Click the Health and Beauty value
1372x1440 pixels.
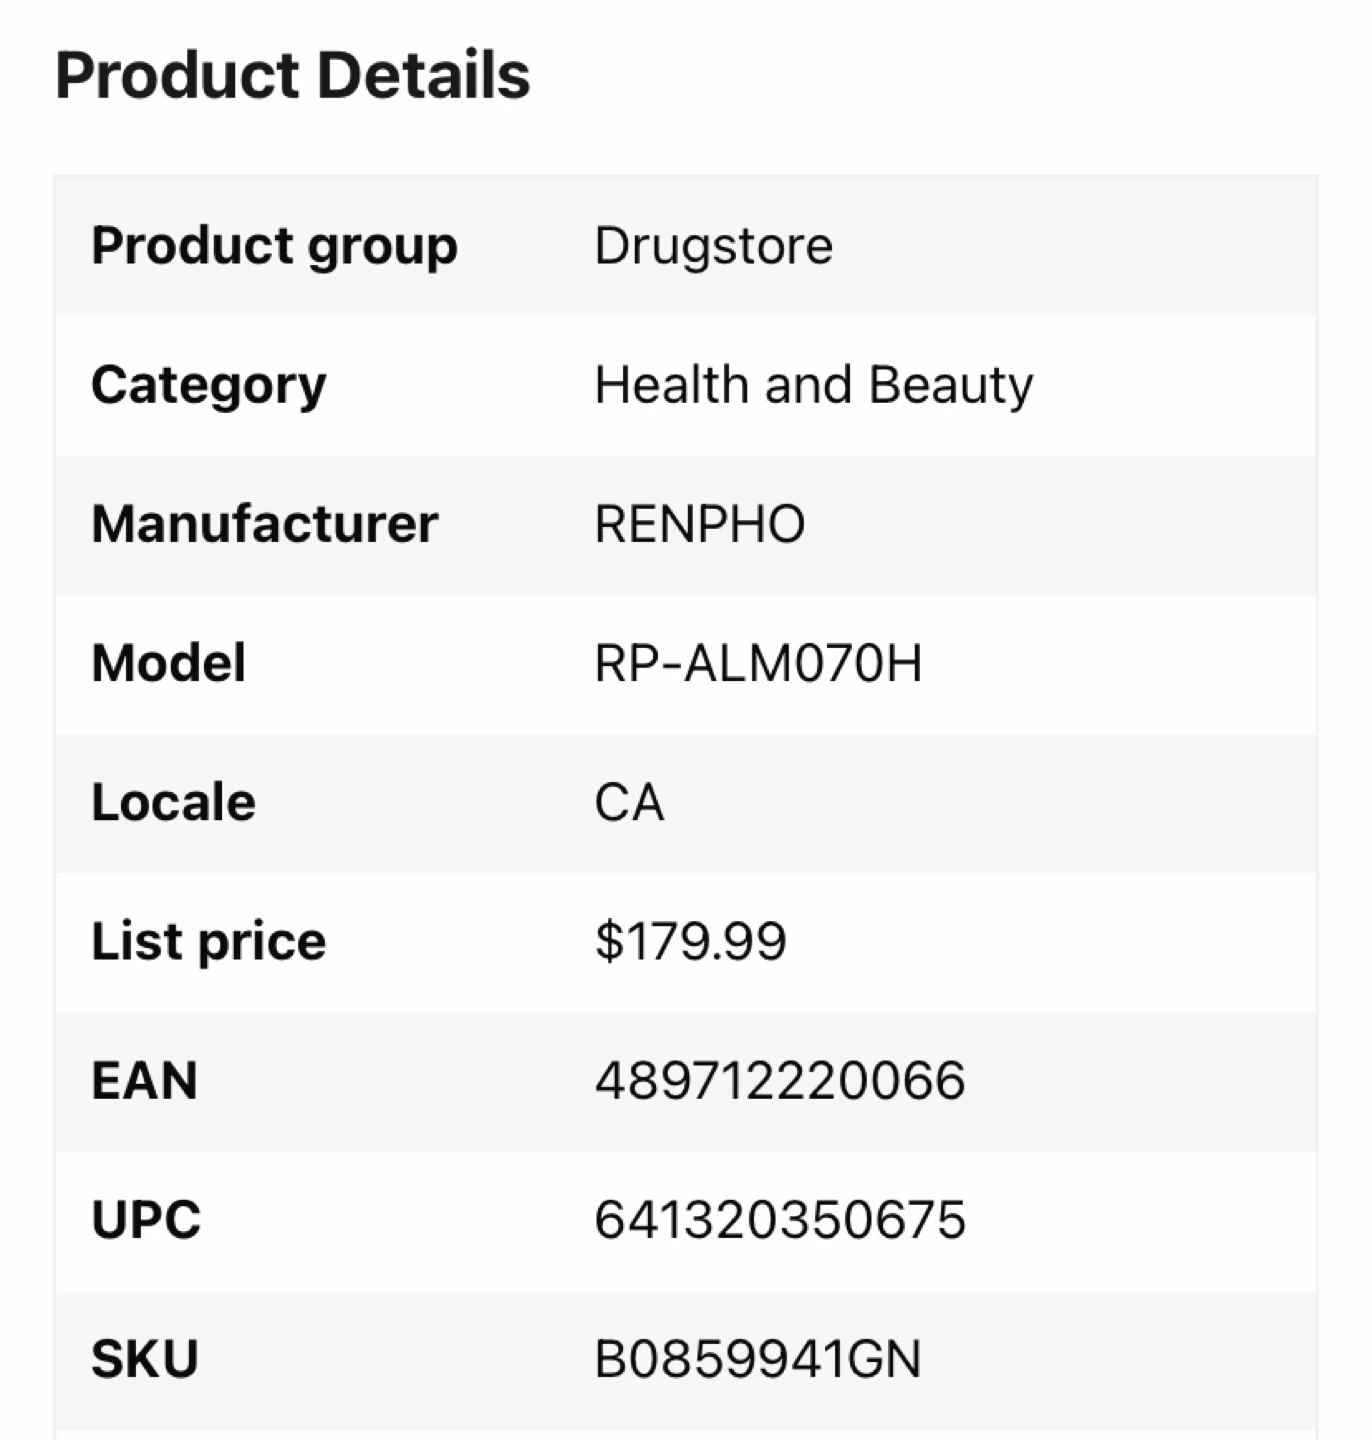813,385
